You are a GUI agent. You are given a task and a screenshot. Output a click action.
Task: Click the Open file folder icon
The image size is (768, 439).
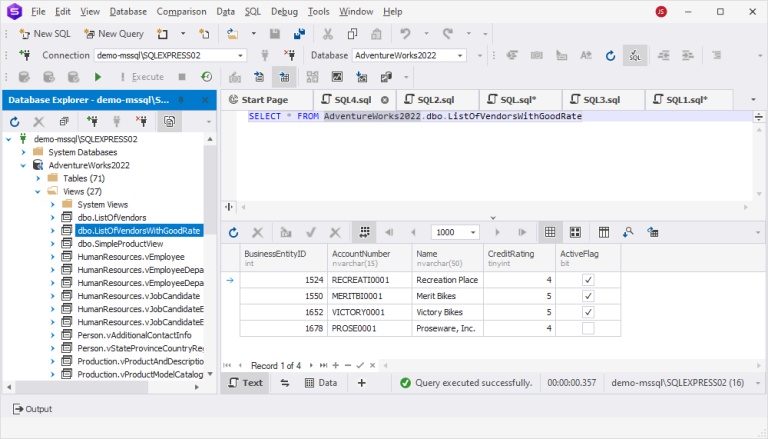point(232,34)
